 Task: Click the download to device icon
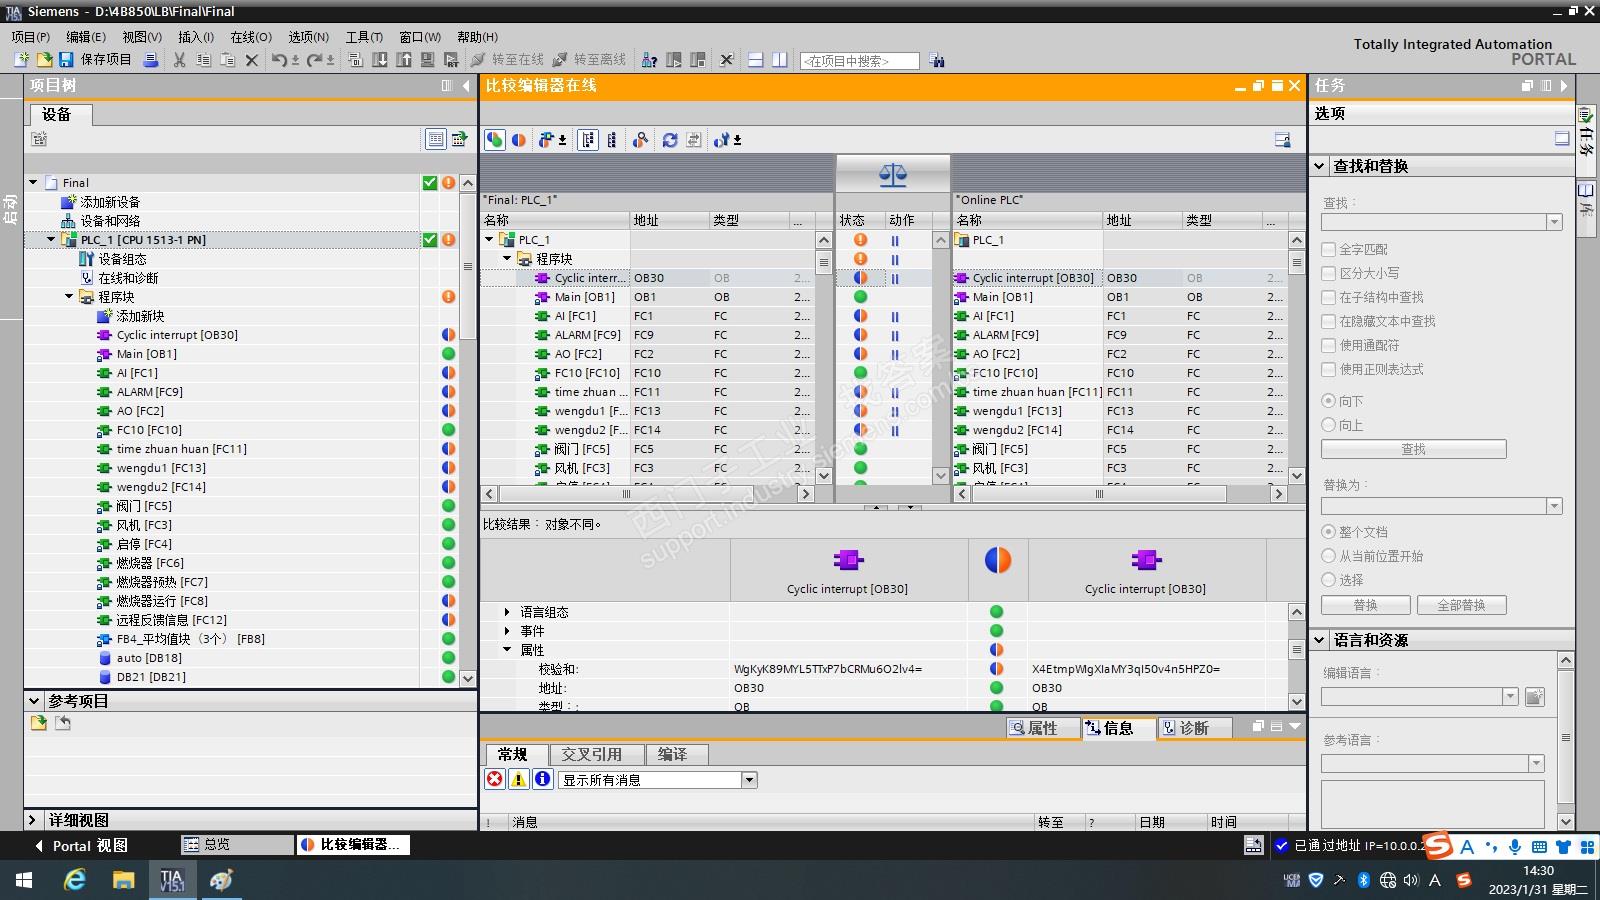pyautogui.click(x=380, y=60)
